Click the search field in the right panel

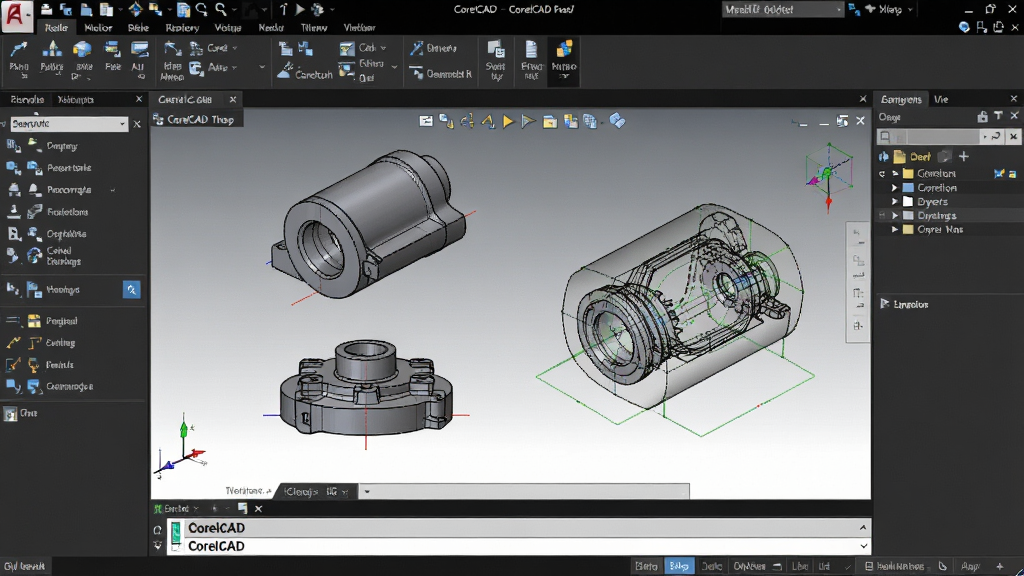[929, 136]
